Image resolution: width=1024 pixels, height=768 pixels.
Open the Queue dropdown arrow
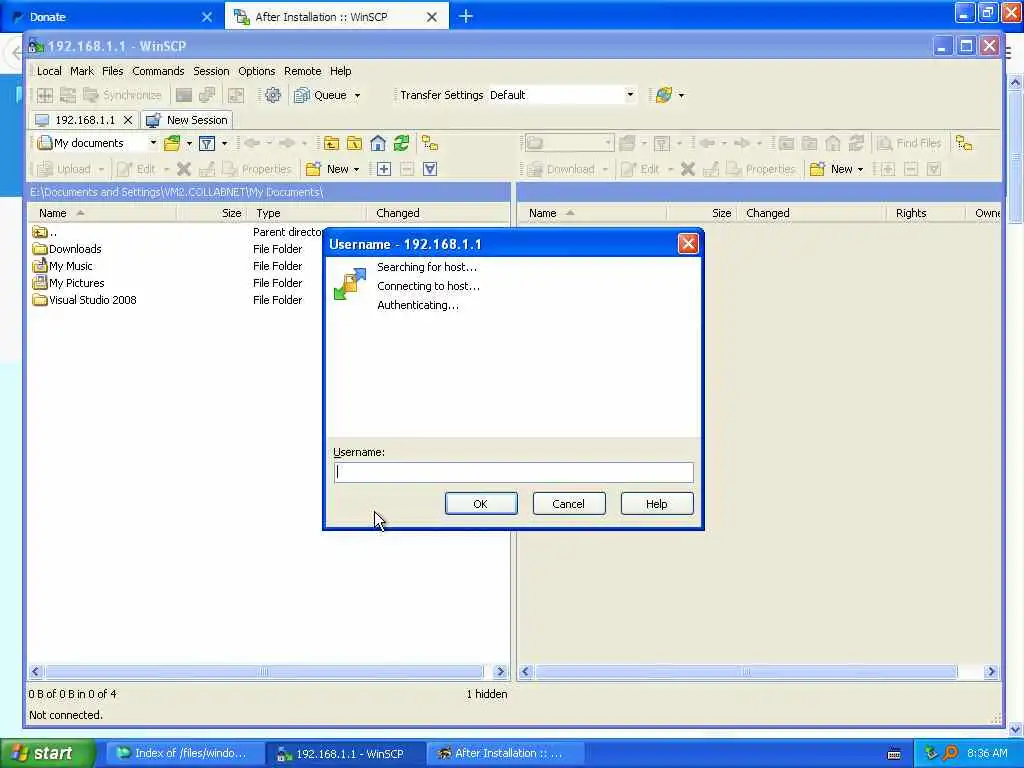pos(357,95)
